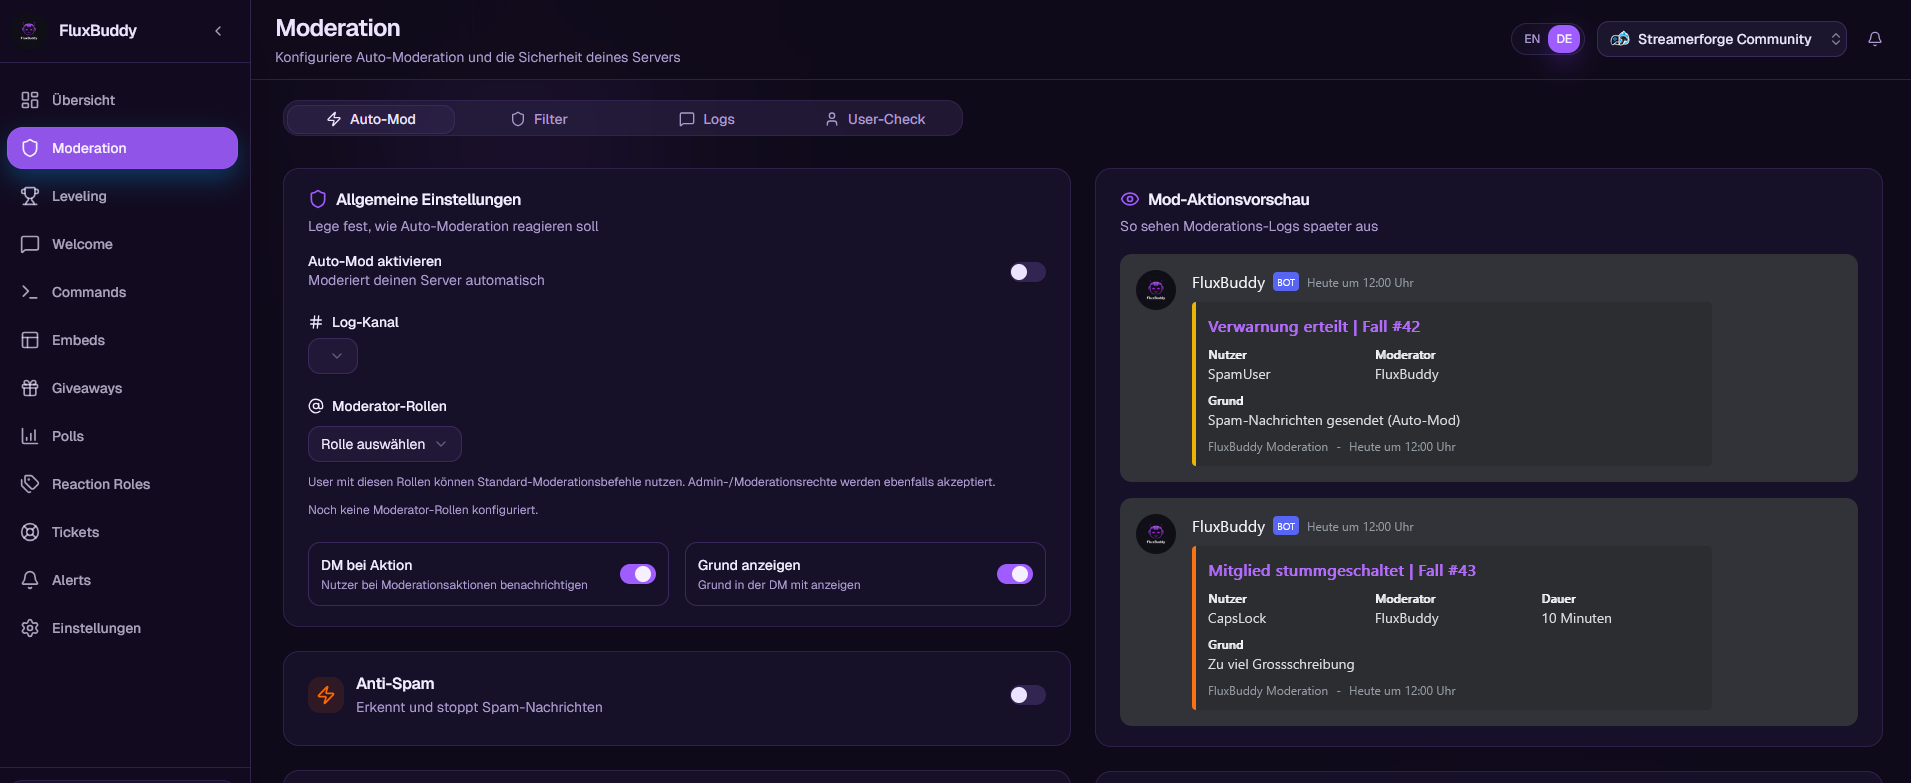Open the Streamerforge Community server selector
This screenshot has width=1911, height=783.
point(1722,39)
